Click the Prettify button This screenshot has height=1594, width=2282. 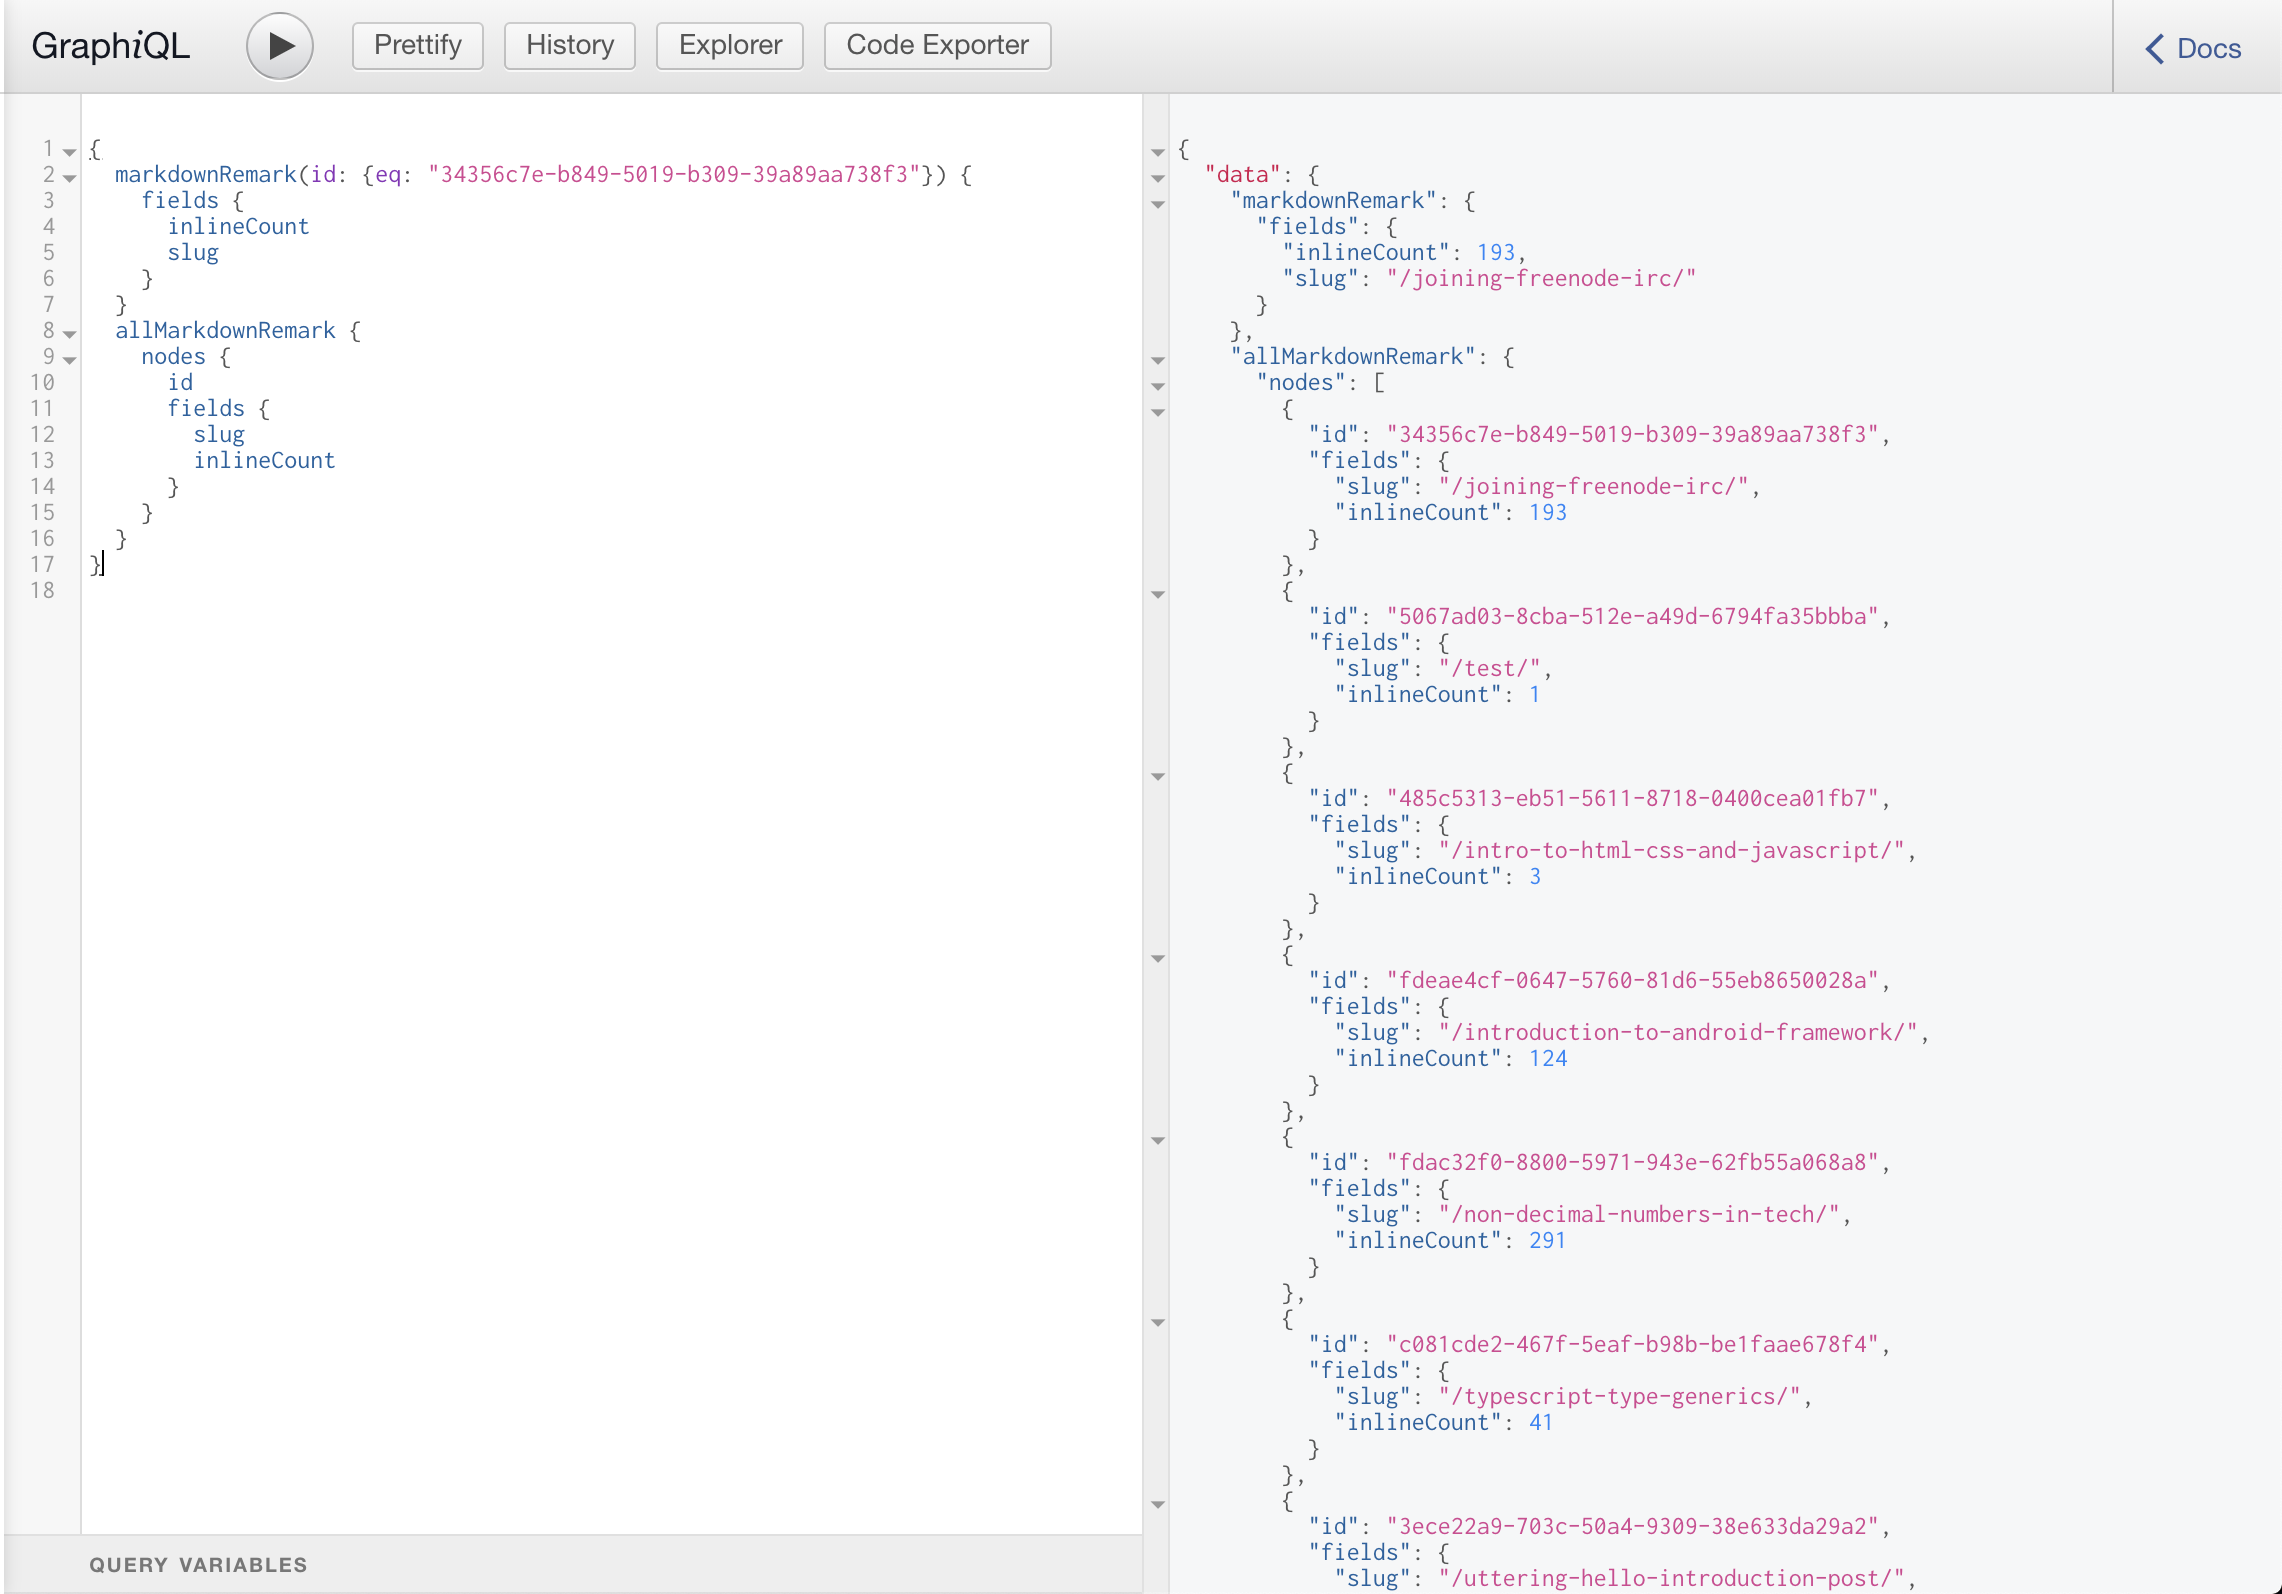coord(417,45)
